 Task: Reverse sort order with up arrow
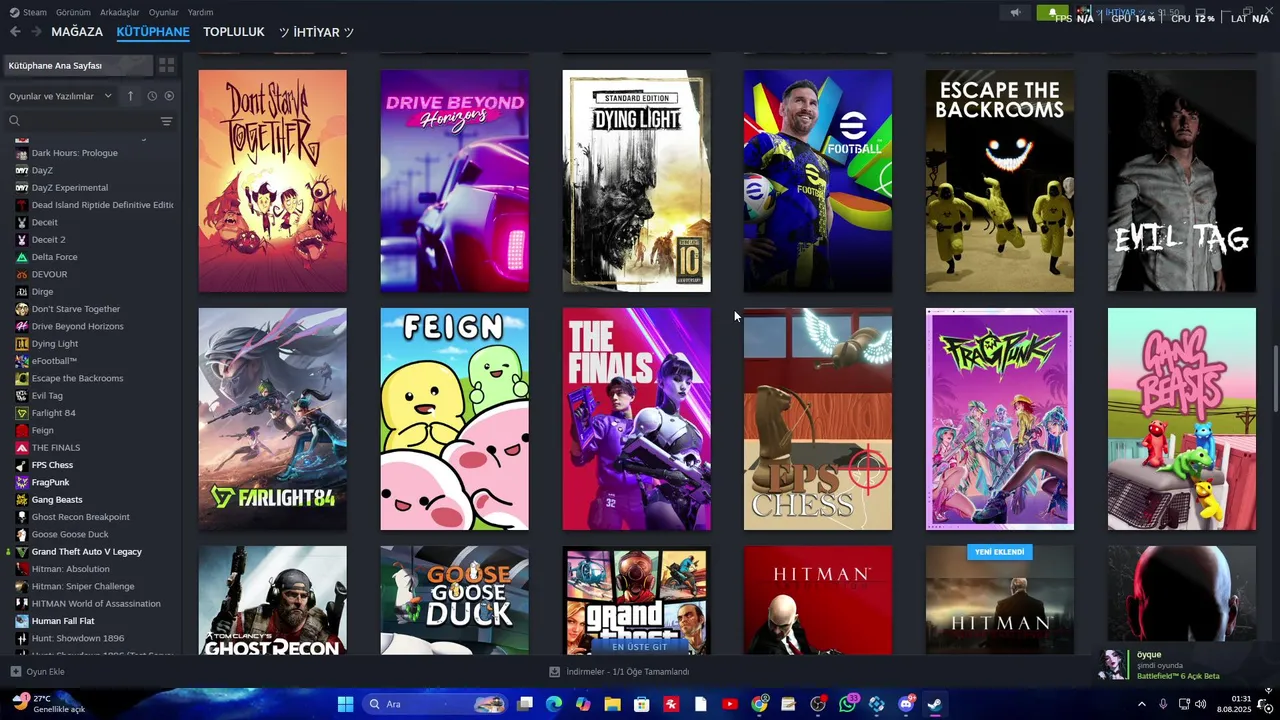[x=130, y=96]
